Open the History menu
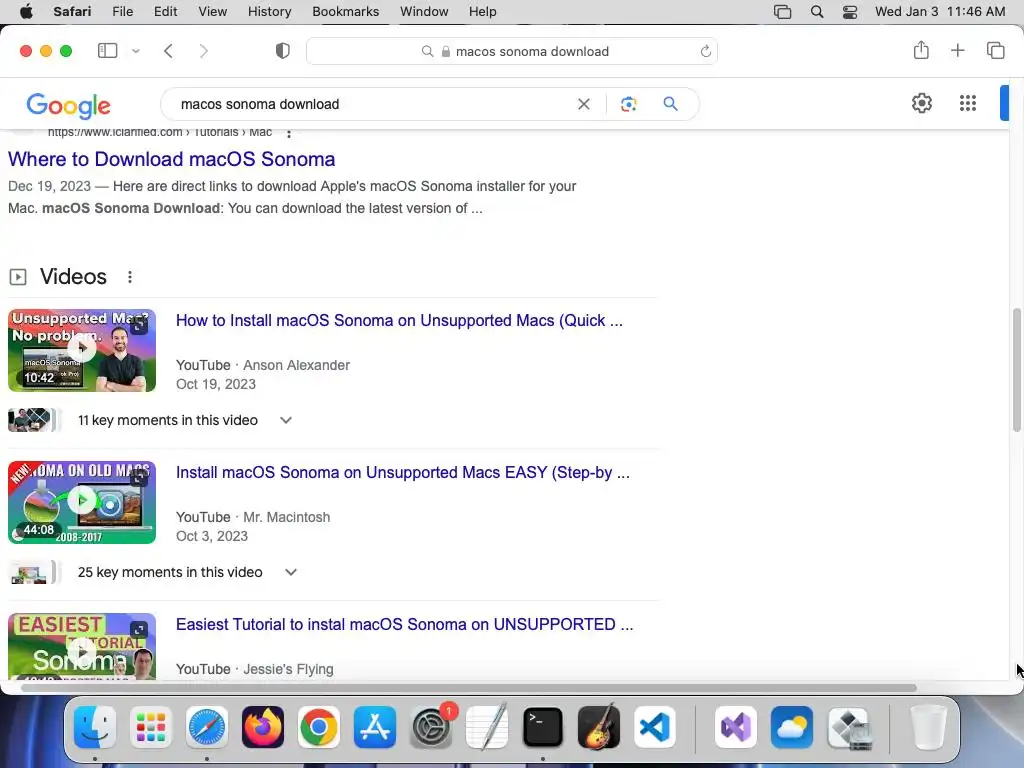 pos(269,12)
